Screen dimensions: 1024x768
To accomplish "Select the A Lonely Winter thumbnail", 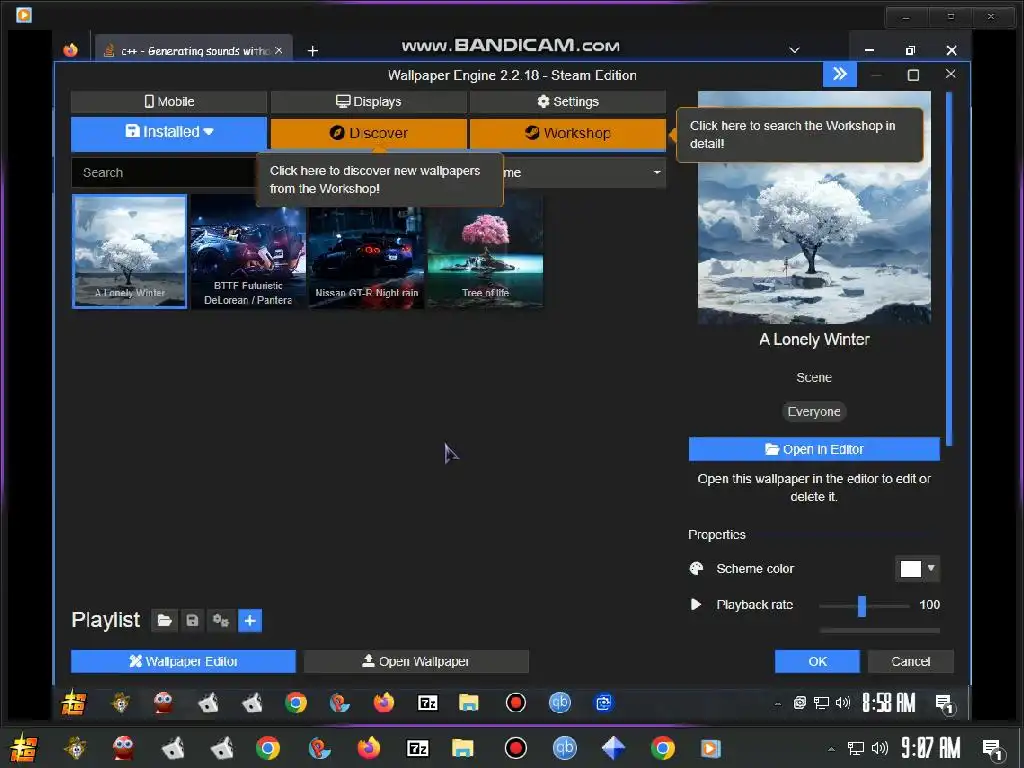I will (129, 251).
